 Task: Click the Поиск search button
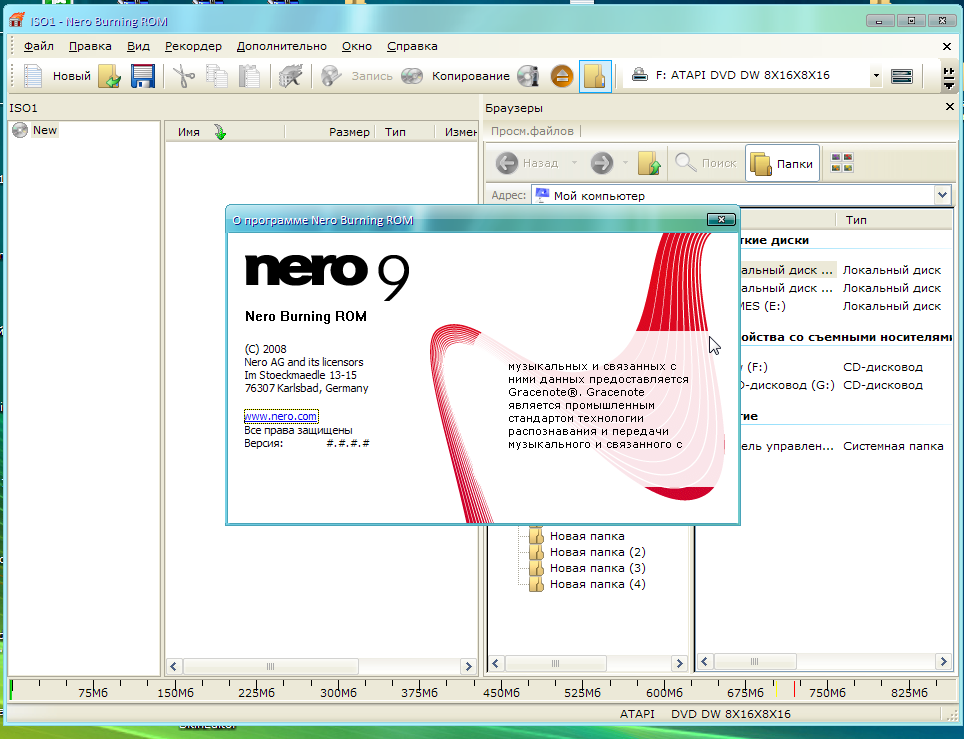706,163
